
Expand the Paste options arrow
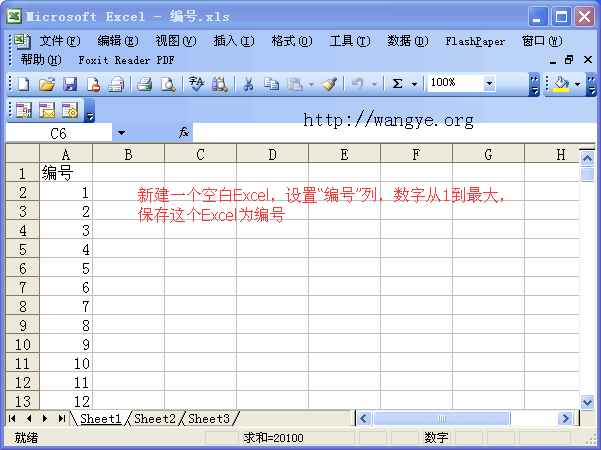311,84
